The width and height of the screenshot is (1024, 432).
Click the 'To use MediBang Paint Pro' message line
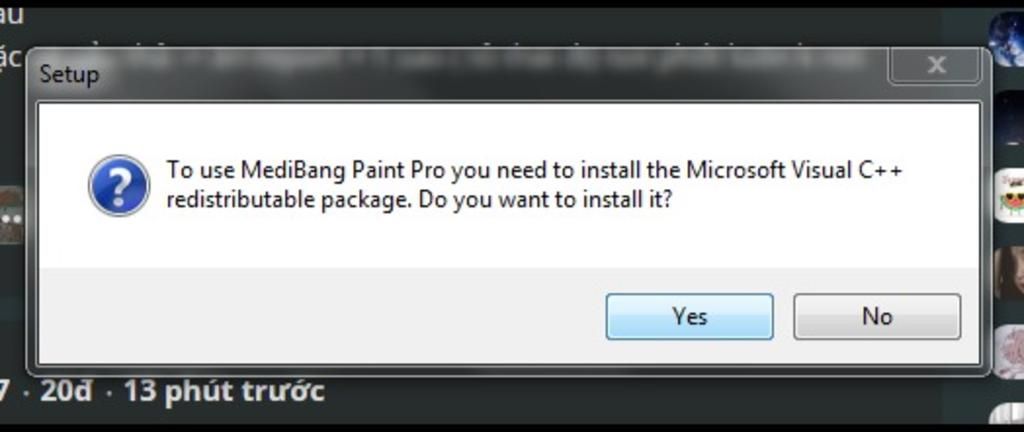click(535, 170)
